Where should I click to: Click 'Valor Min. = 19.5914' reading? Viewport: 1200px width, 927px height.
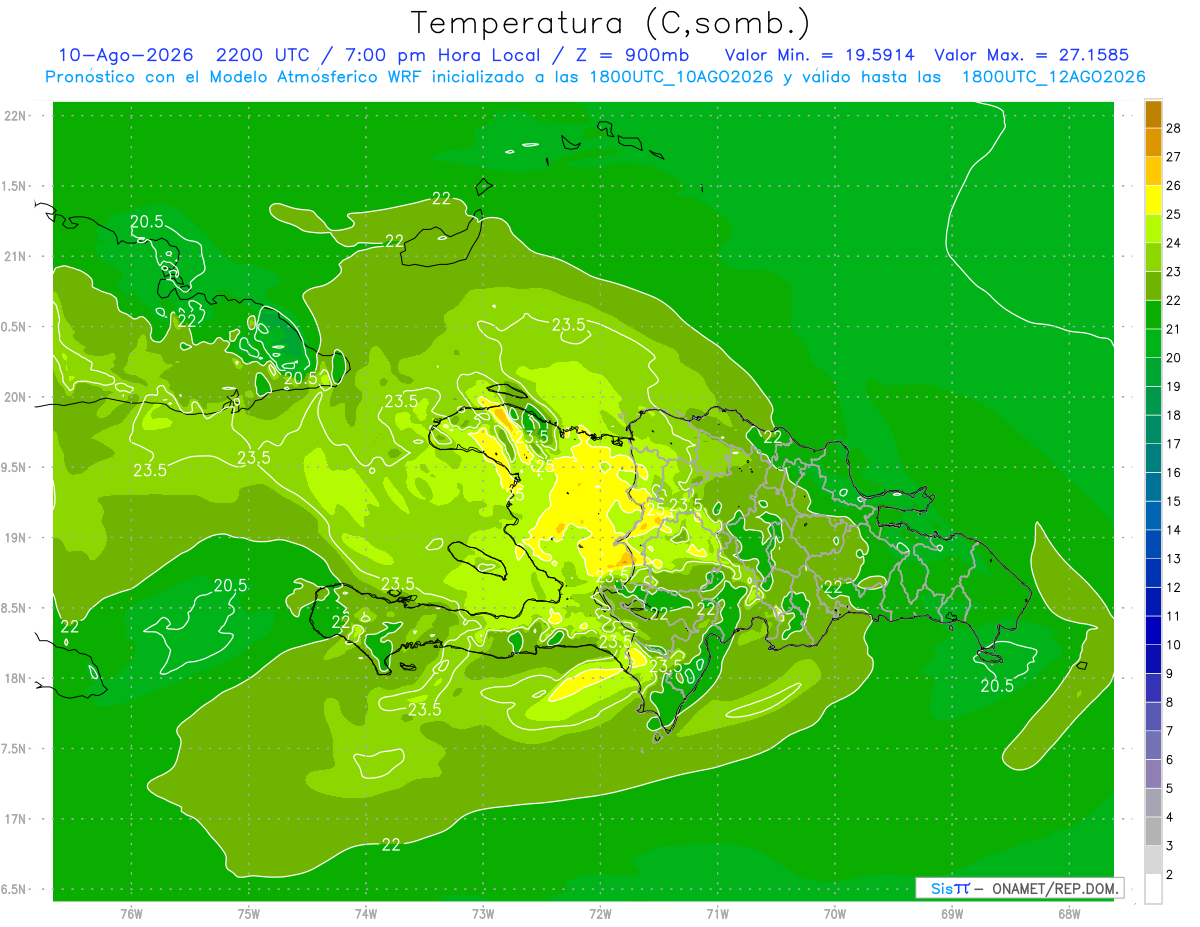pyautogui.click(x=820, y=55)
